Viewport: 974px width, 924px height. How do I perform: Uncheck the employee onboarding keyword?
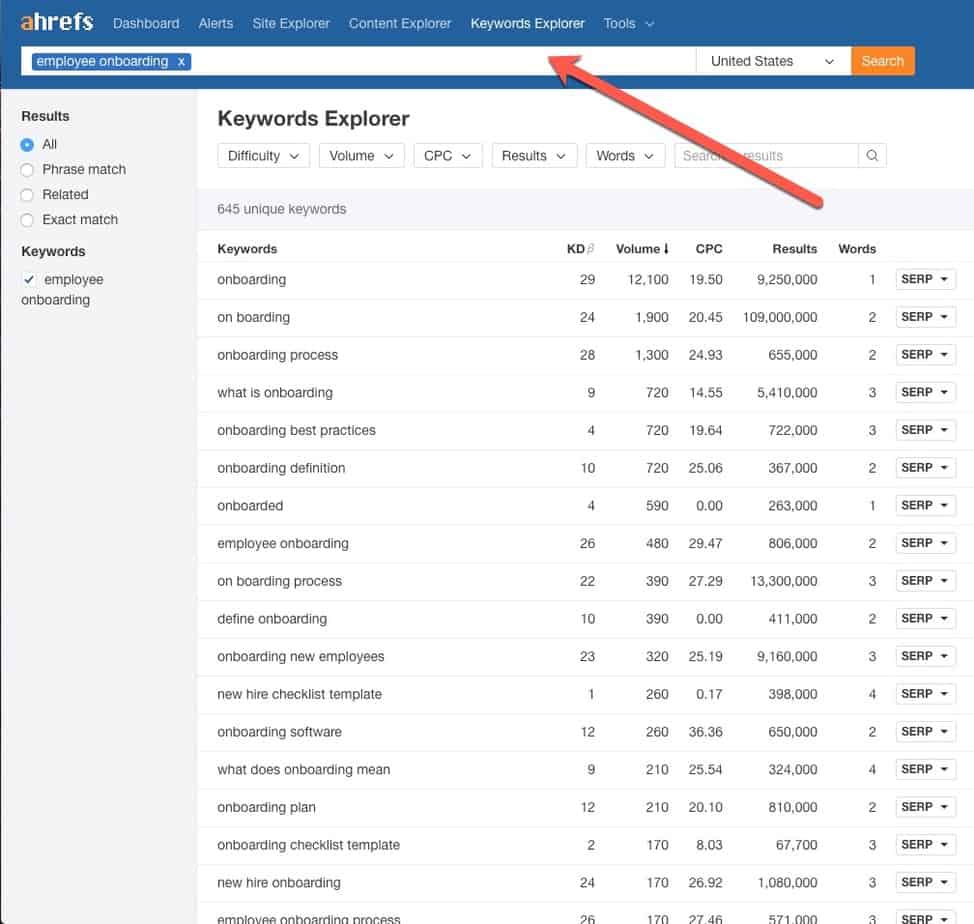(x=29, y=279)
